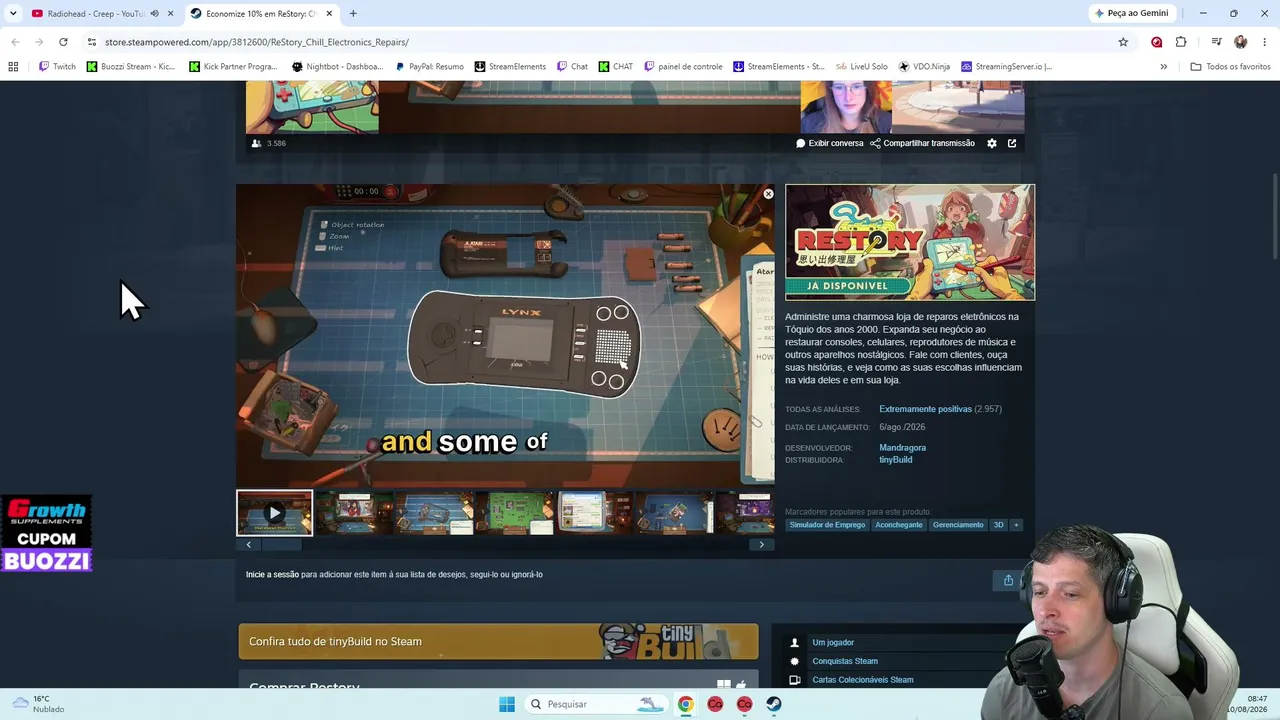The image size is (1280, 720).
Task: Open publisher tinyBuild link
Action: [895, 460]
